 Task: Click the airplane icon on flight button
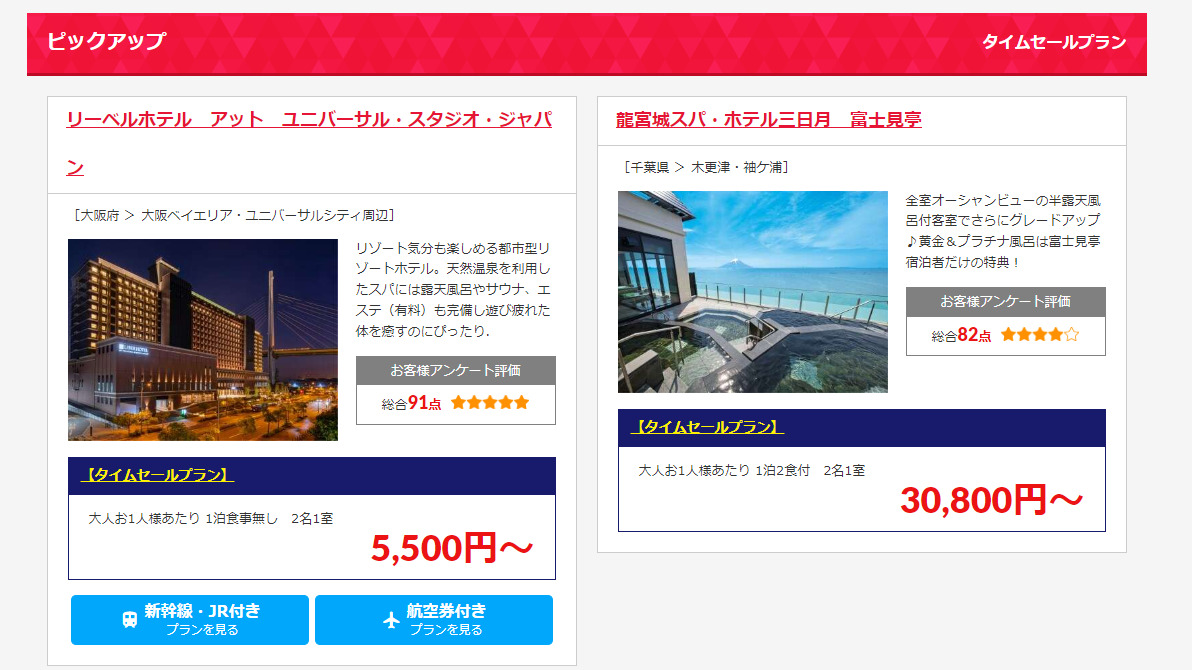pos(391,620)
